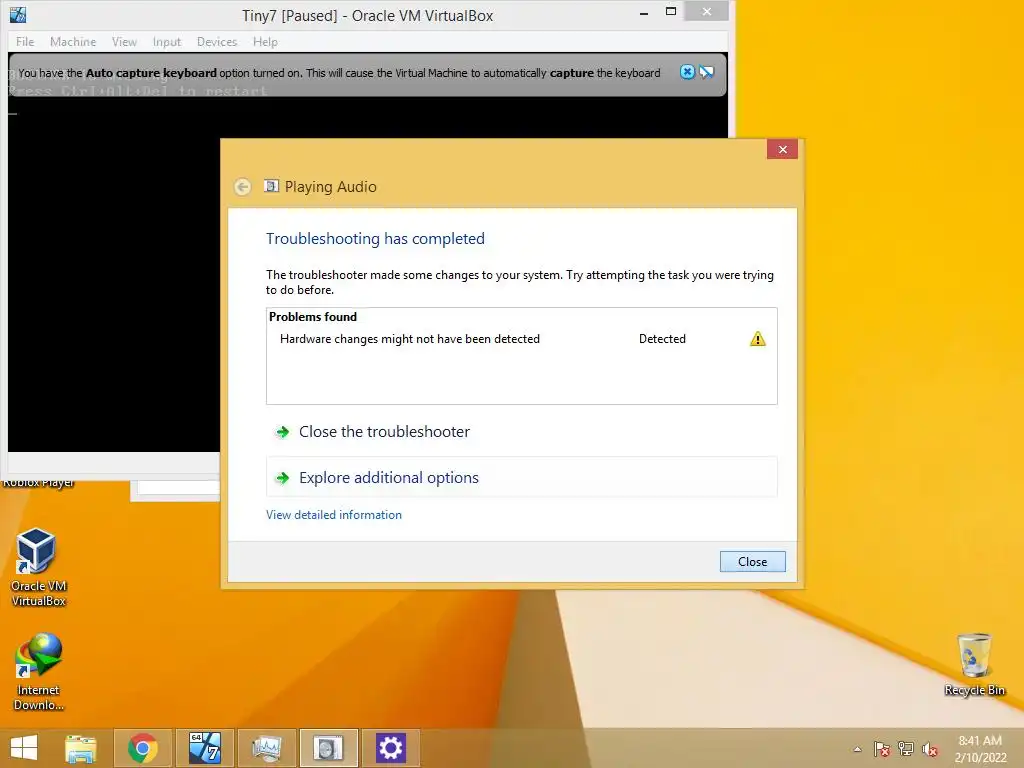Viewport: 1024px width, 768px height.
Task: Click the warning icon next to Detected
Action: [758, 339]
